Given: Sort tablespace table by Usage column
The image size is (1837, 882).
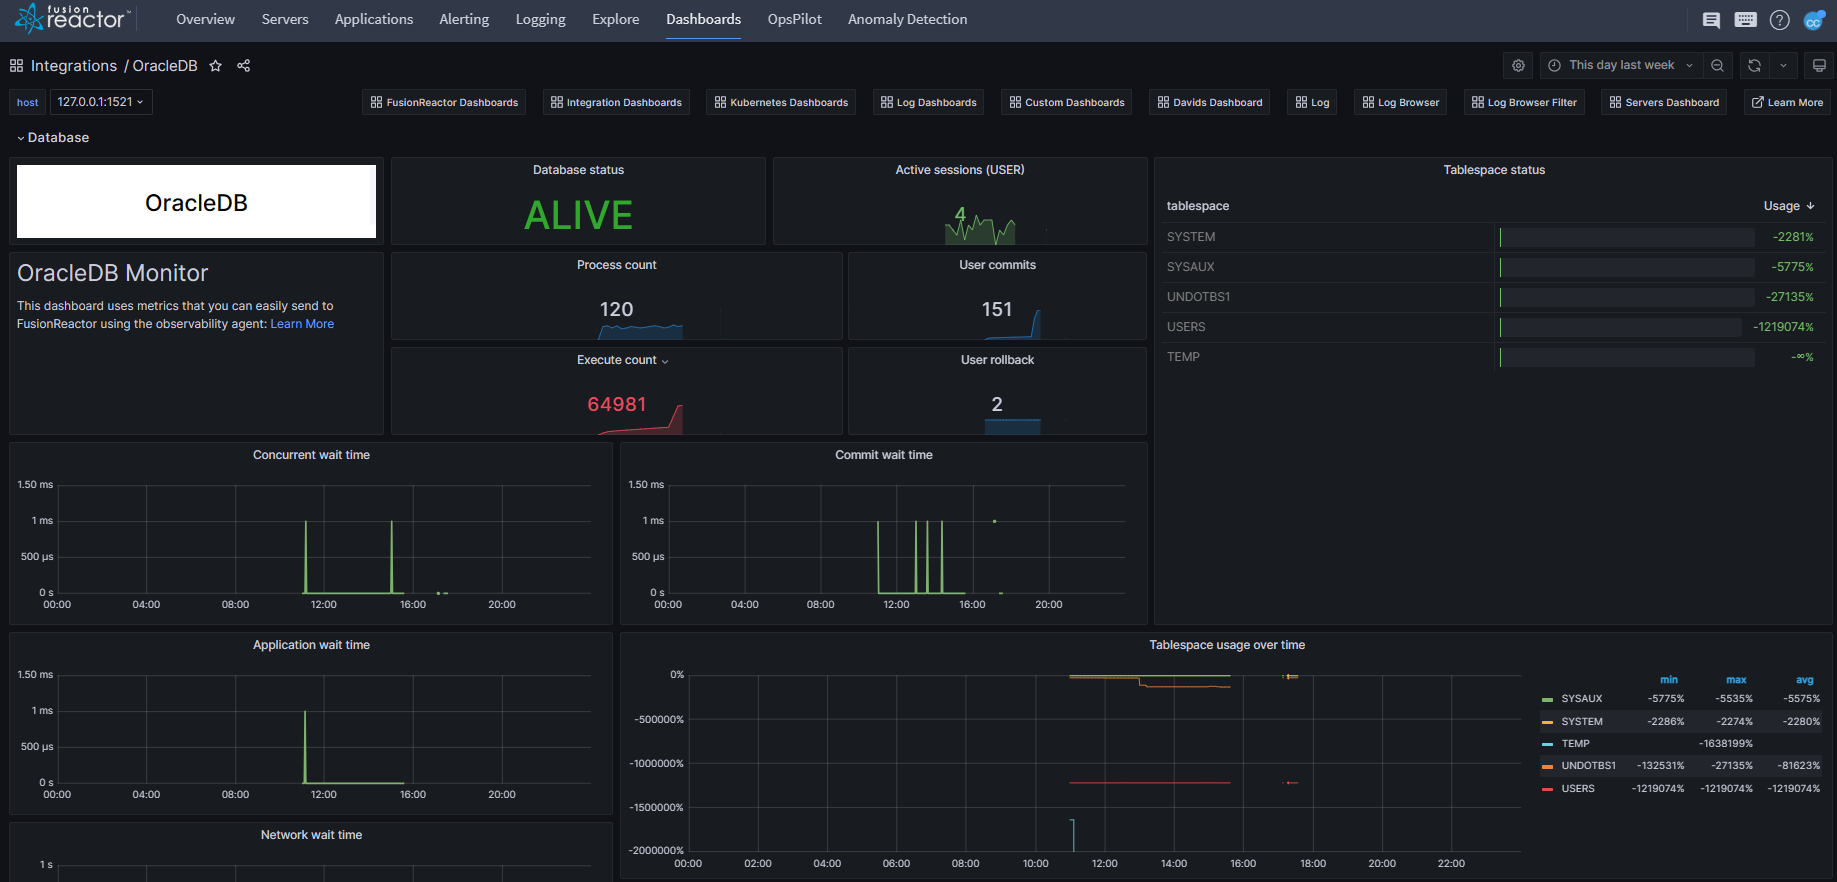Looking at the screenshot, I should [1788, 206].
